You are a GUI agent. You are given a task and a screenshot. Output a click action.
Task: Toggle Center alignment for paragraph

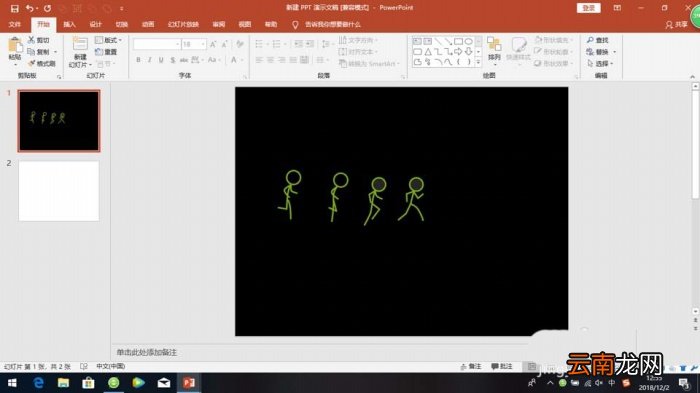(271, 60)
